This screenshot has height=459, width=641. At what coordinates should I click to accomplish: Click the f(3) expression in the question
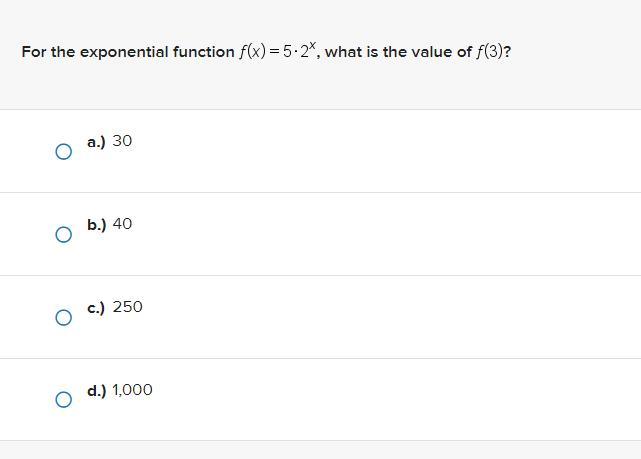(x=489, y=52)
